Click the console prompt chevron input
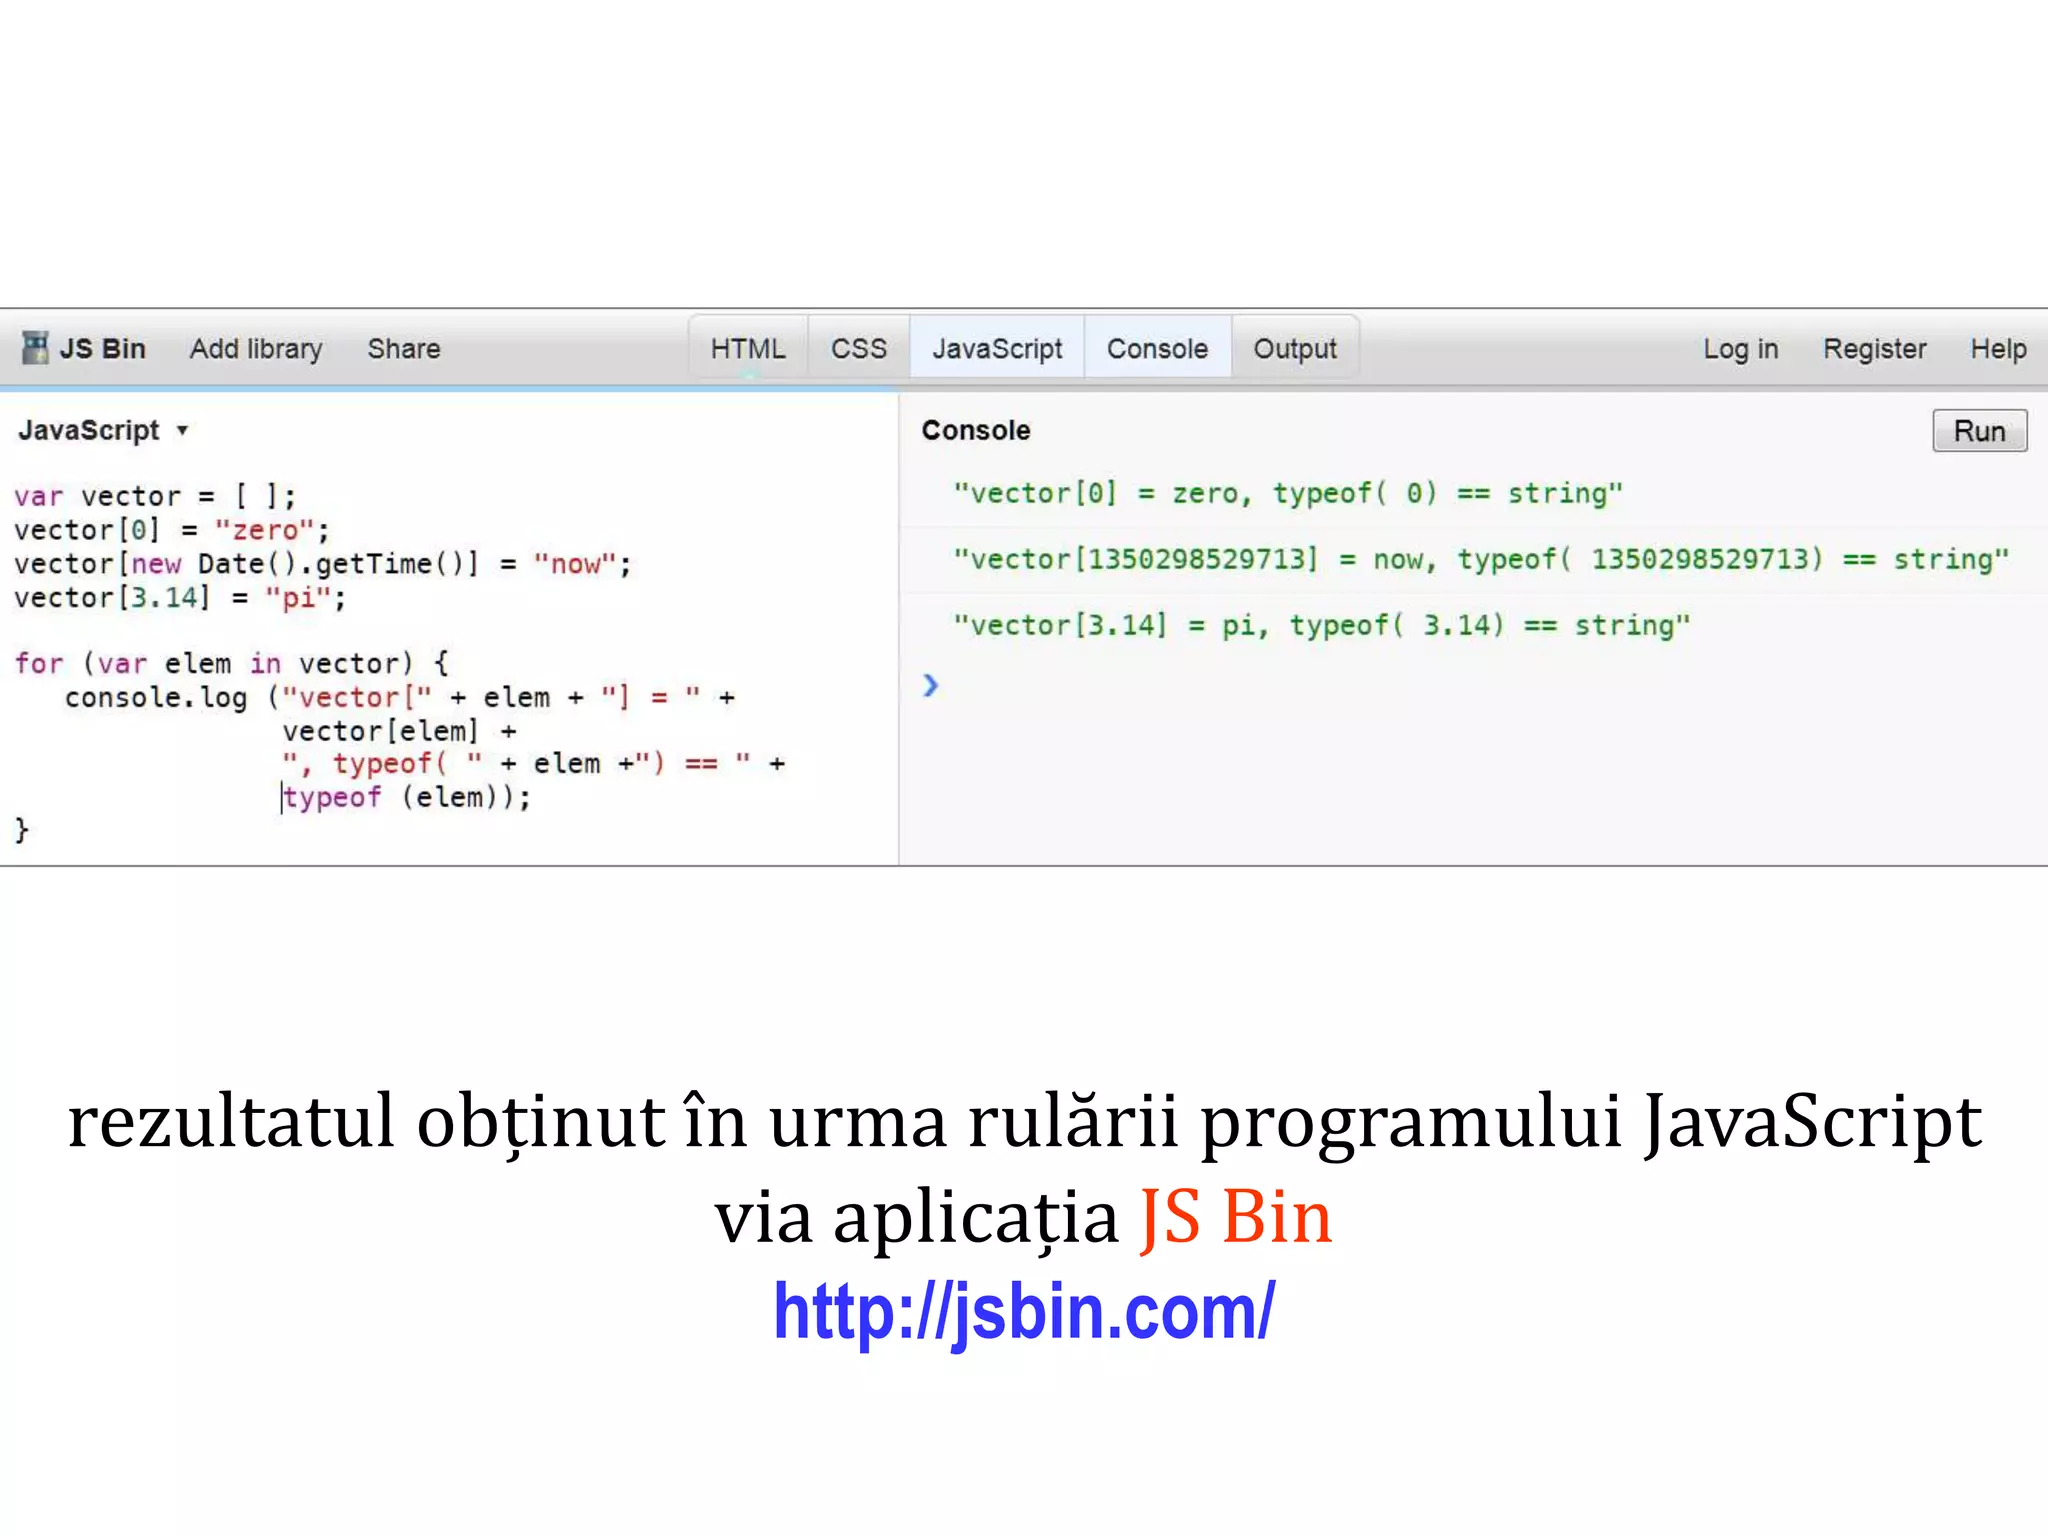The image size is (2048, 1536). pos(931,685)
